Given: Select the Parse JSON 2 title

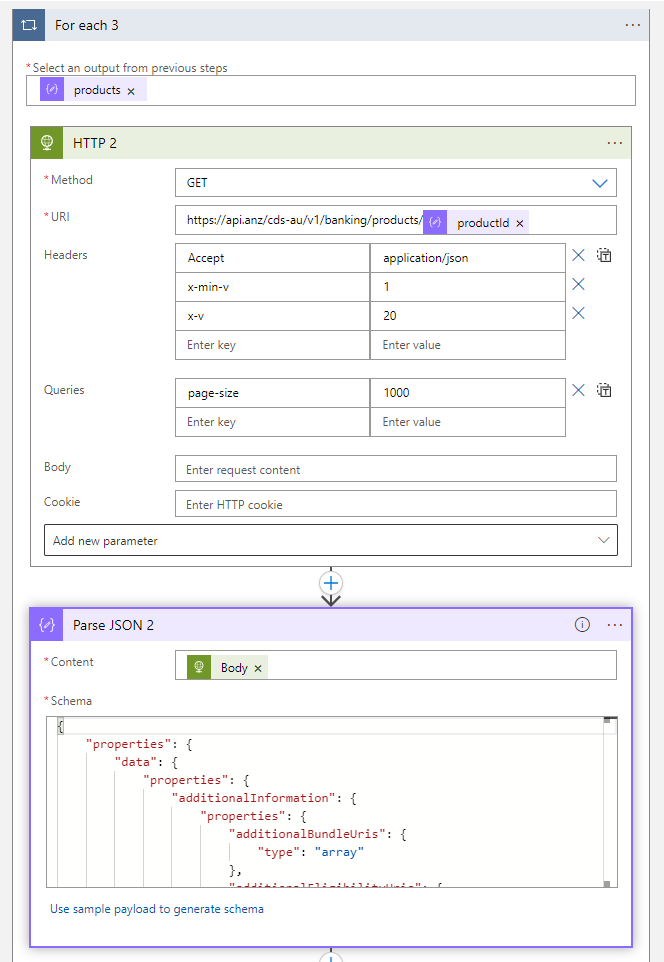Looking at the screenshot, I should [114, 625].
